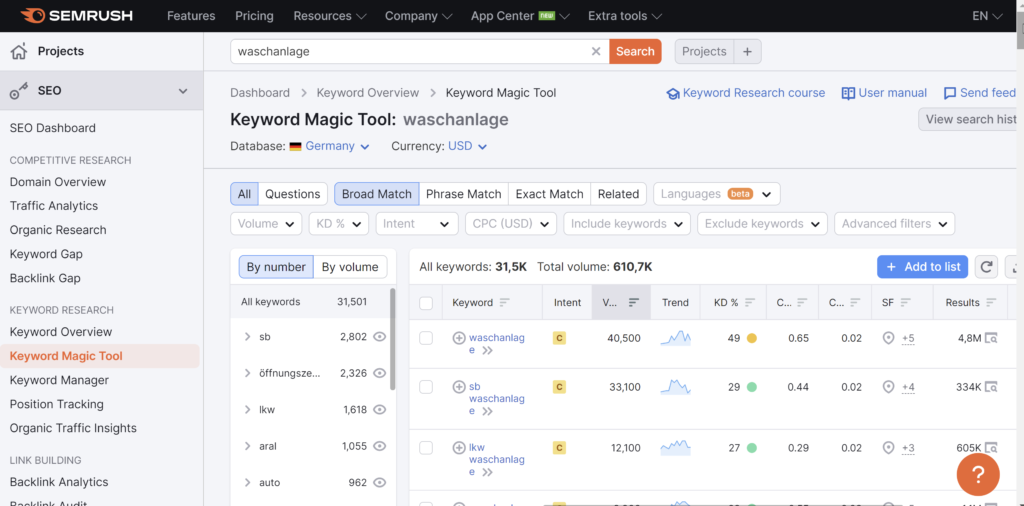The height and width of the screenshot is (506, 1024).
Task: Change the USD currency dropdown
Action: pyautogui.click(x=468, y=146)
